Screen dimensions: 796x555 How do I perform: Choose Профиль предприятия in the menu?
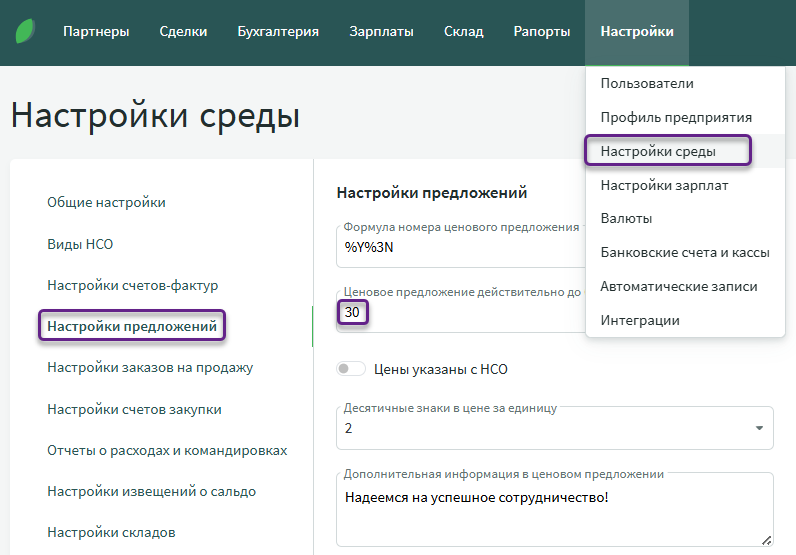coord(676,118)
